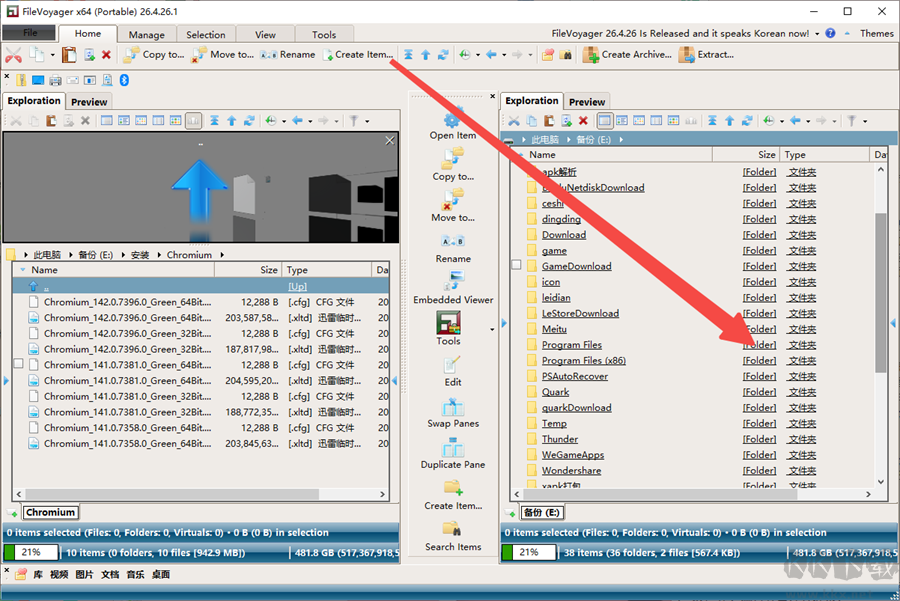900x601 pixels.
Task: Switch to the right pane Preview tab
Action: pyautogui.click(x=587, y=102)
